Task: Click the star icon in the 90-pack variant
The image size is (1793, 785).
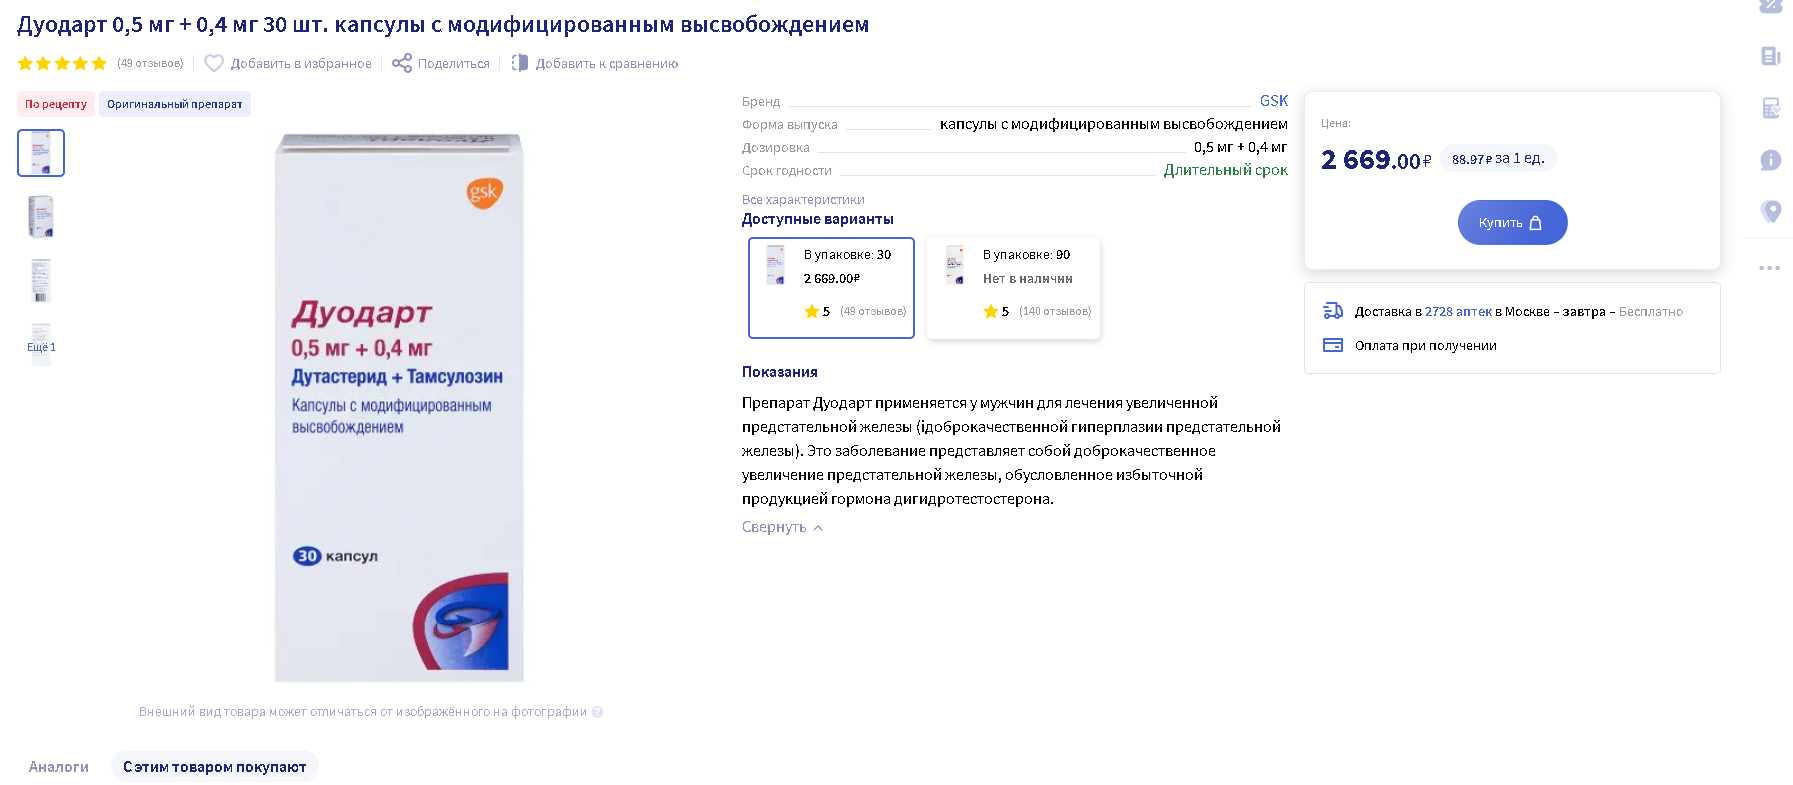Action: click(x=991, y=311)
